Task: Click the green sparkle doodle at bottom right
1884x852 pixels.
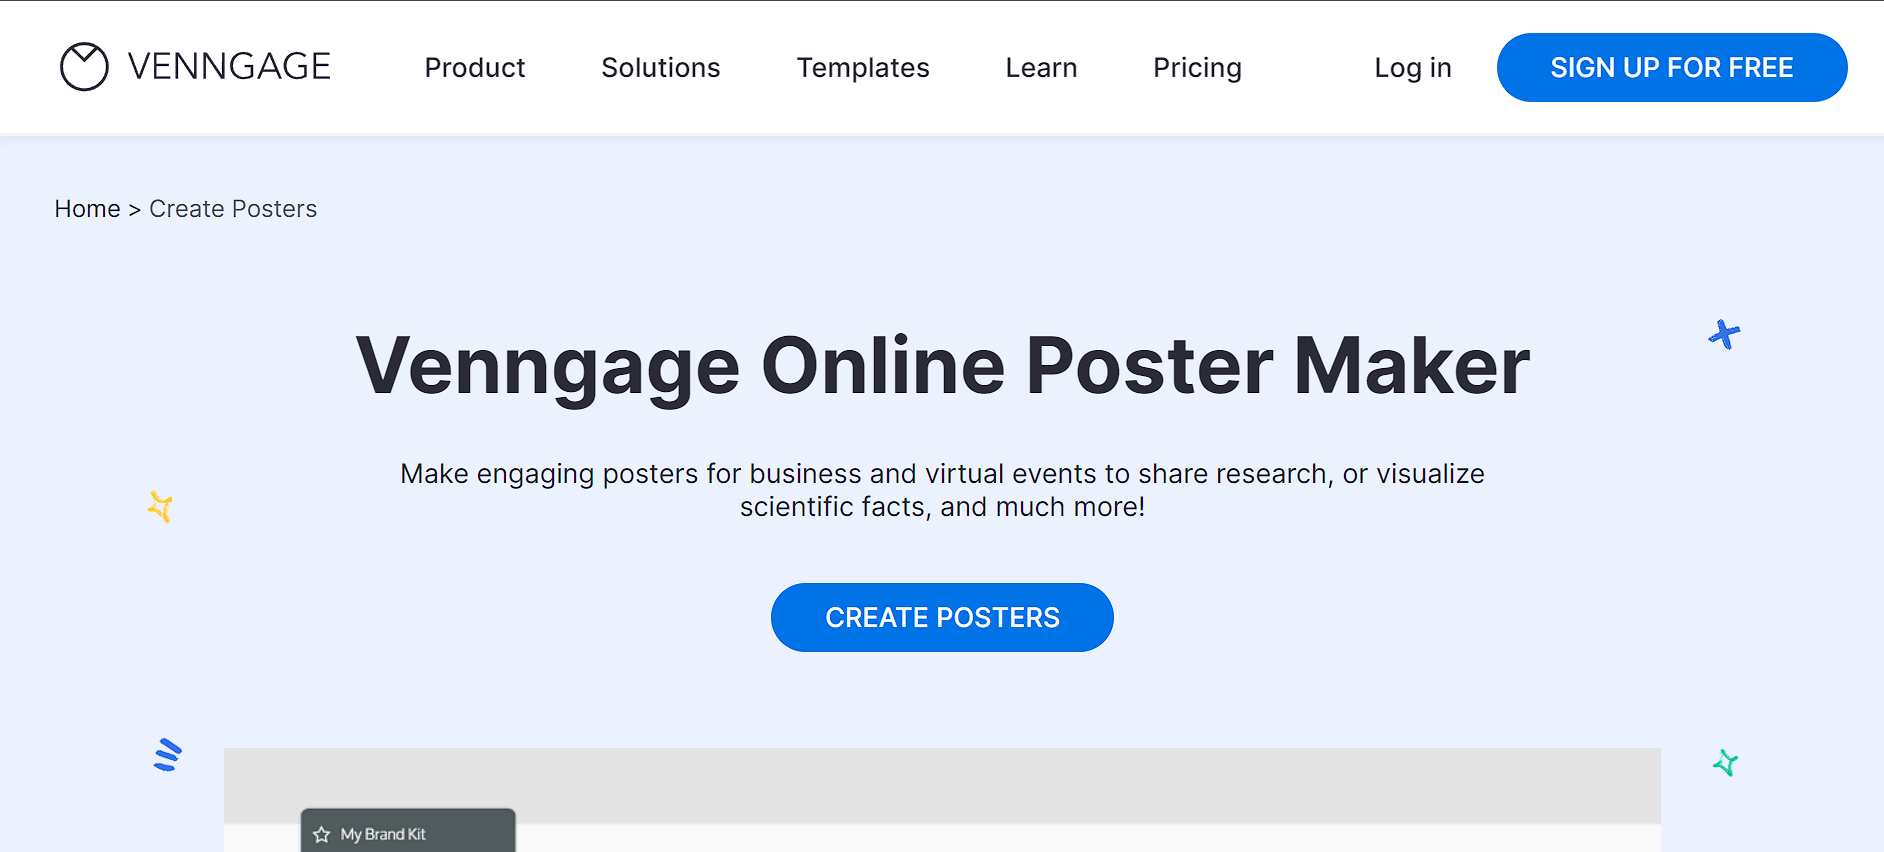Action: coord(1724,764)
